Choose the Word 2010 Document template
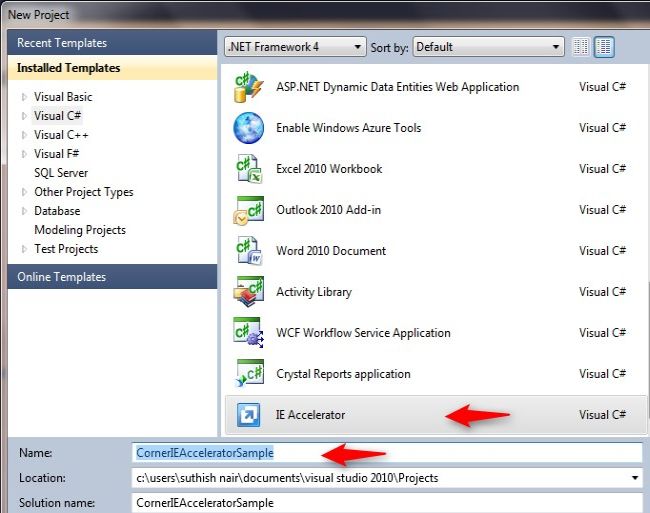Viewport: 650px width, 513px height. click(331, 251)
